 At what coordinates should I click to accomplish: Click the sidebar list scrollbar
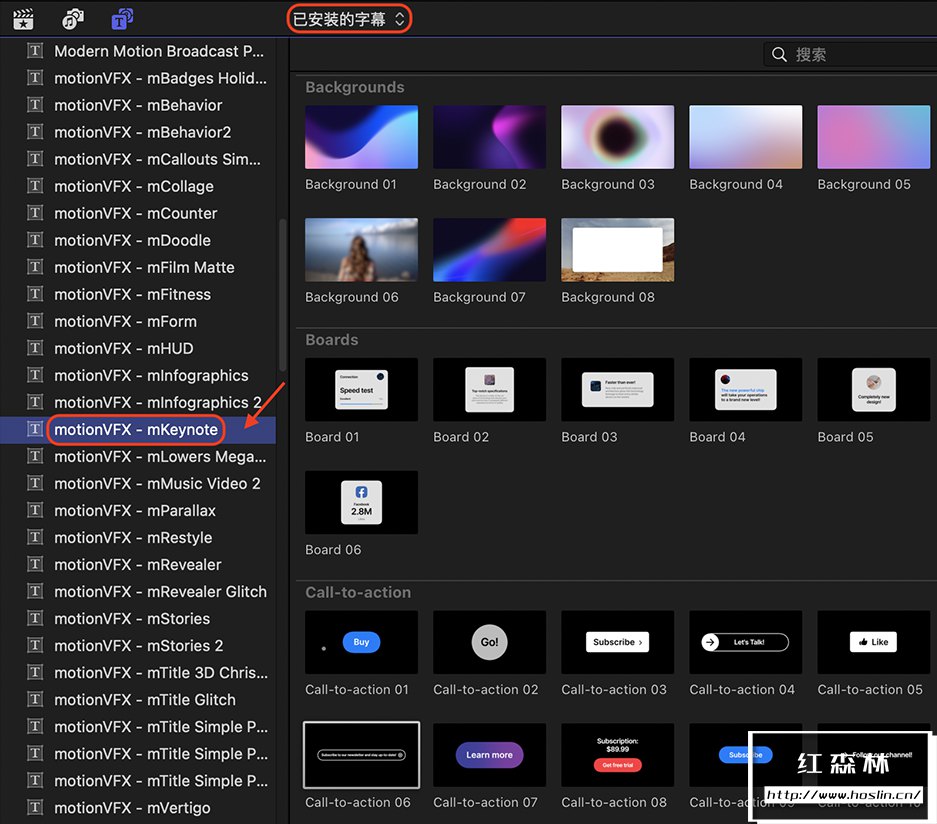click(283, 295)
